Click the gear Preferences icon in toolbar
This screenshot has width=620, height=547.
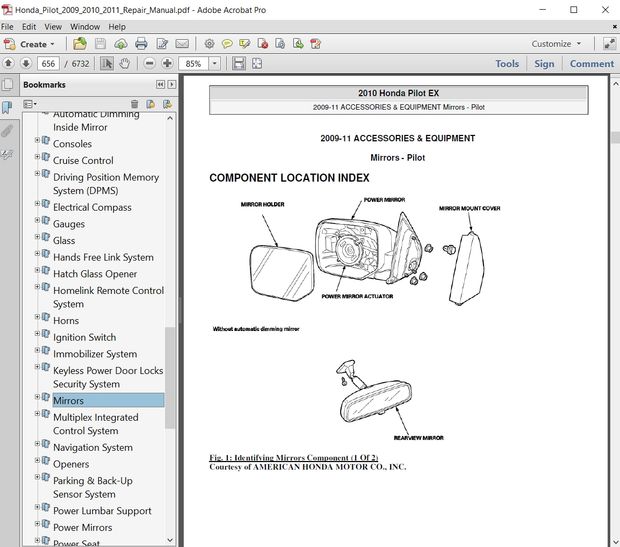click(x=209, y=44)
